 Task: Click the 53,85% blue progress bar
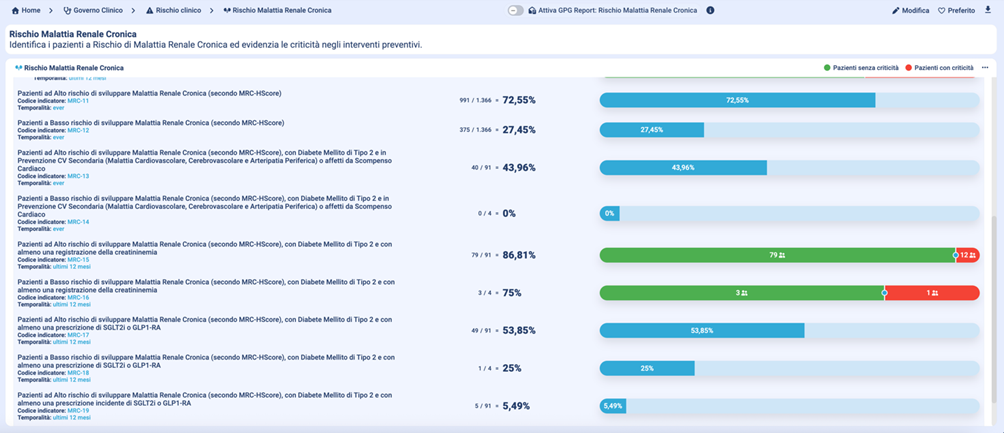[700, 330]
